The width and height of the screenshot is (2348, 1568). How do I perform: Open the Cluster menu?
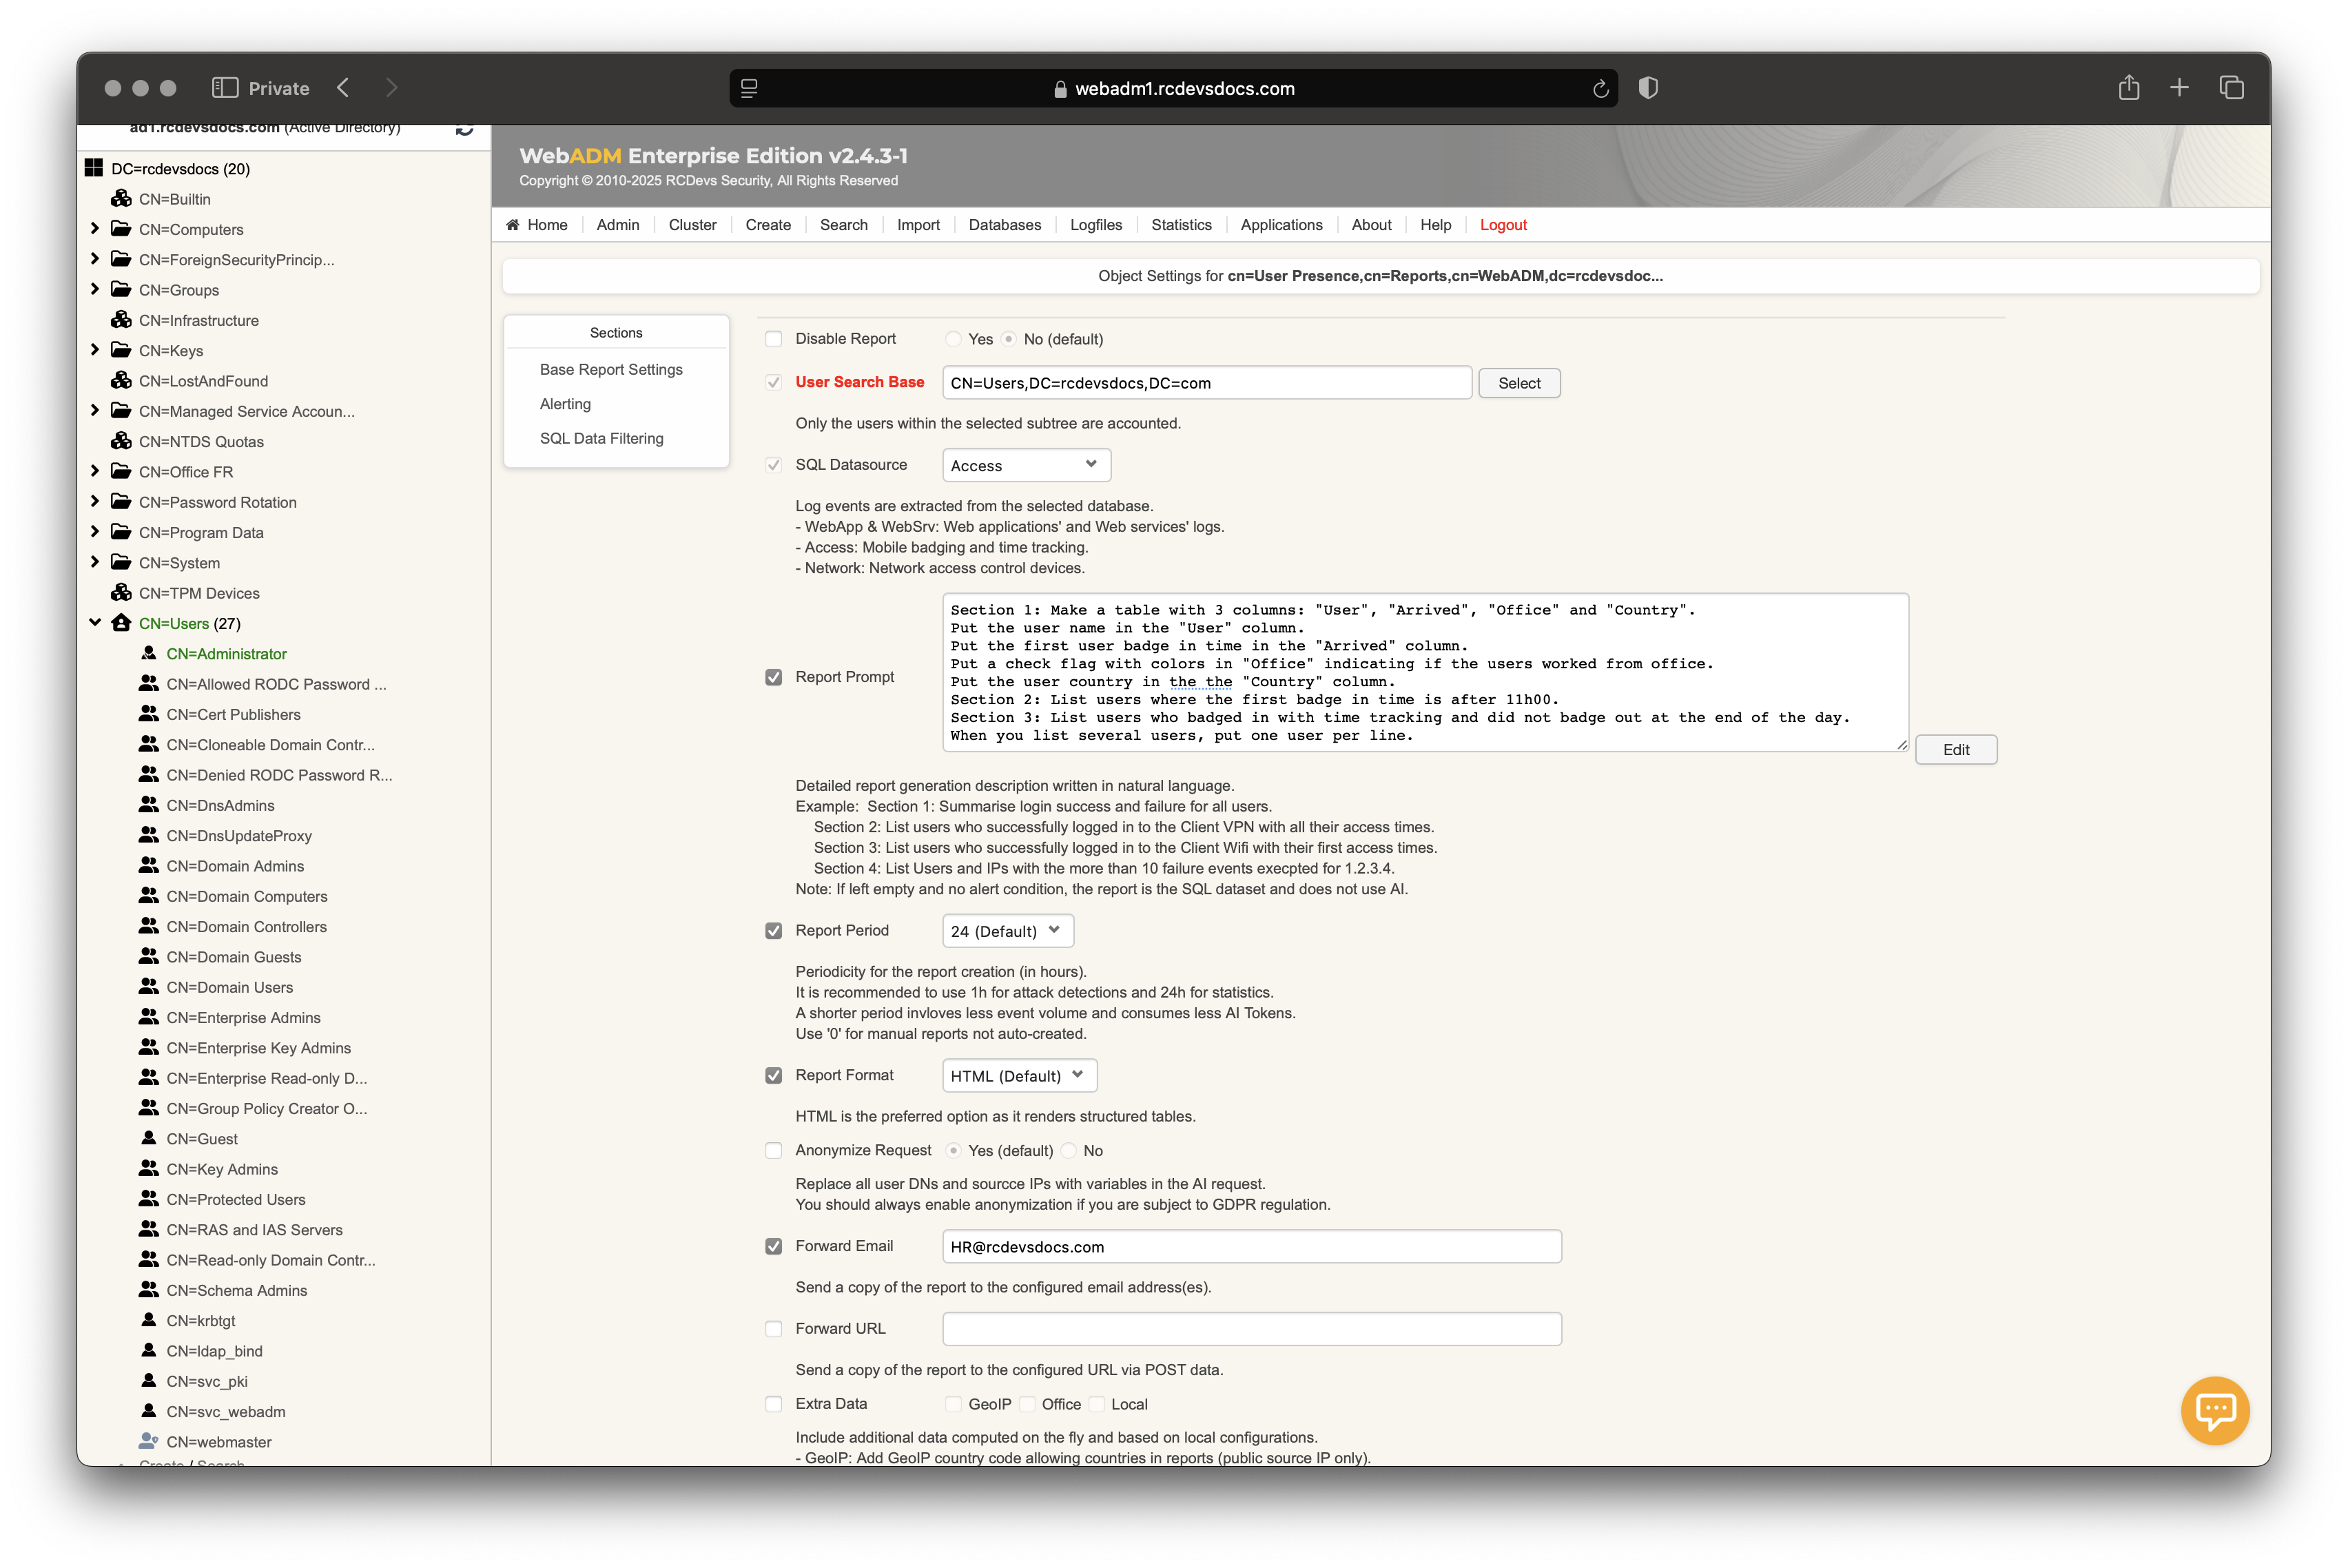692,225
